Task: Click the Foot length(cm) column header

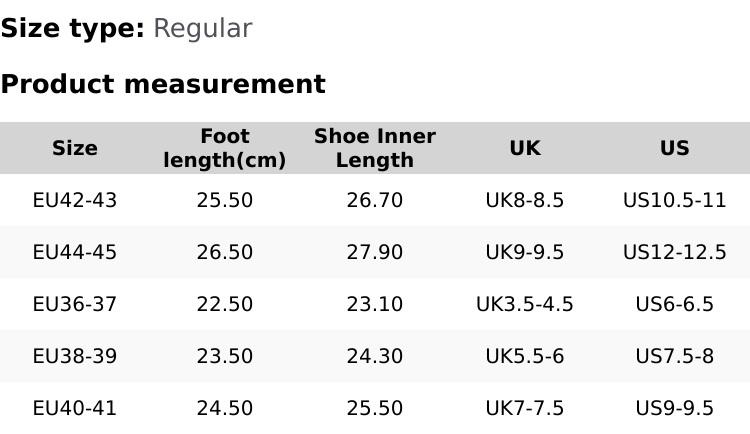Action: click(225, 148)
